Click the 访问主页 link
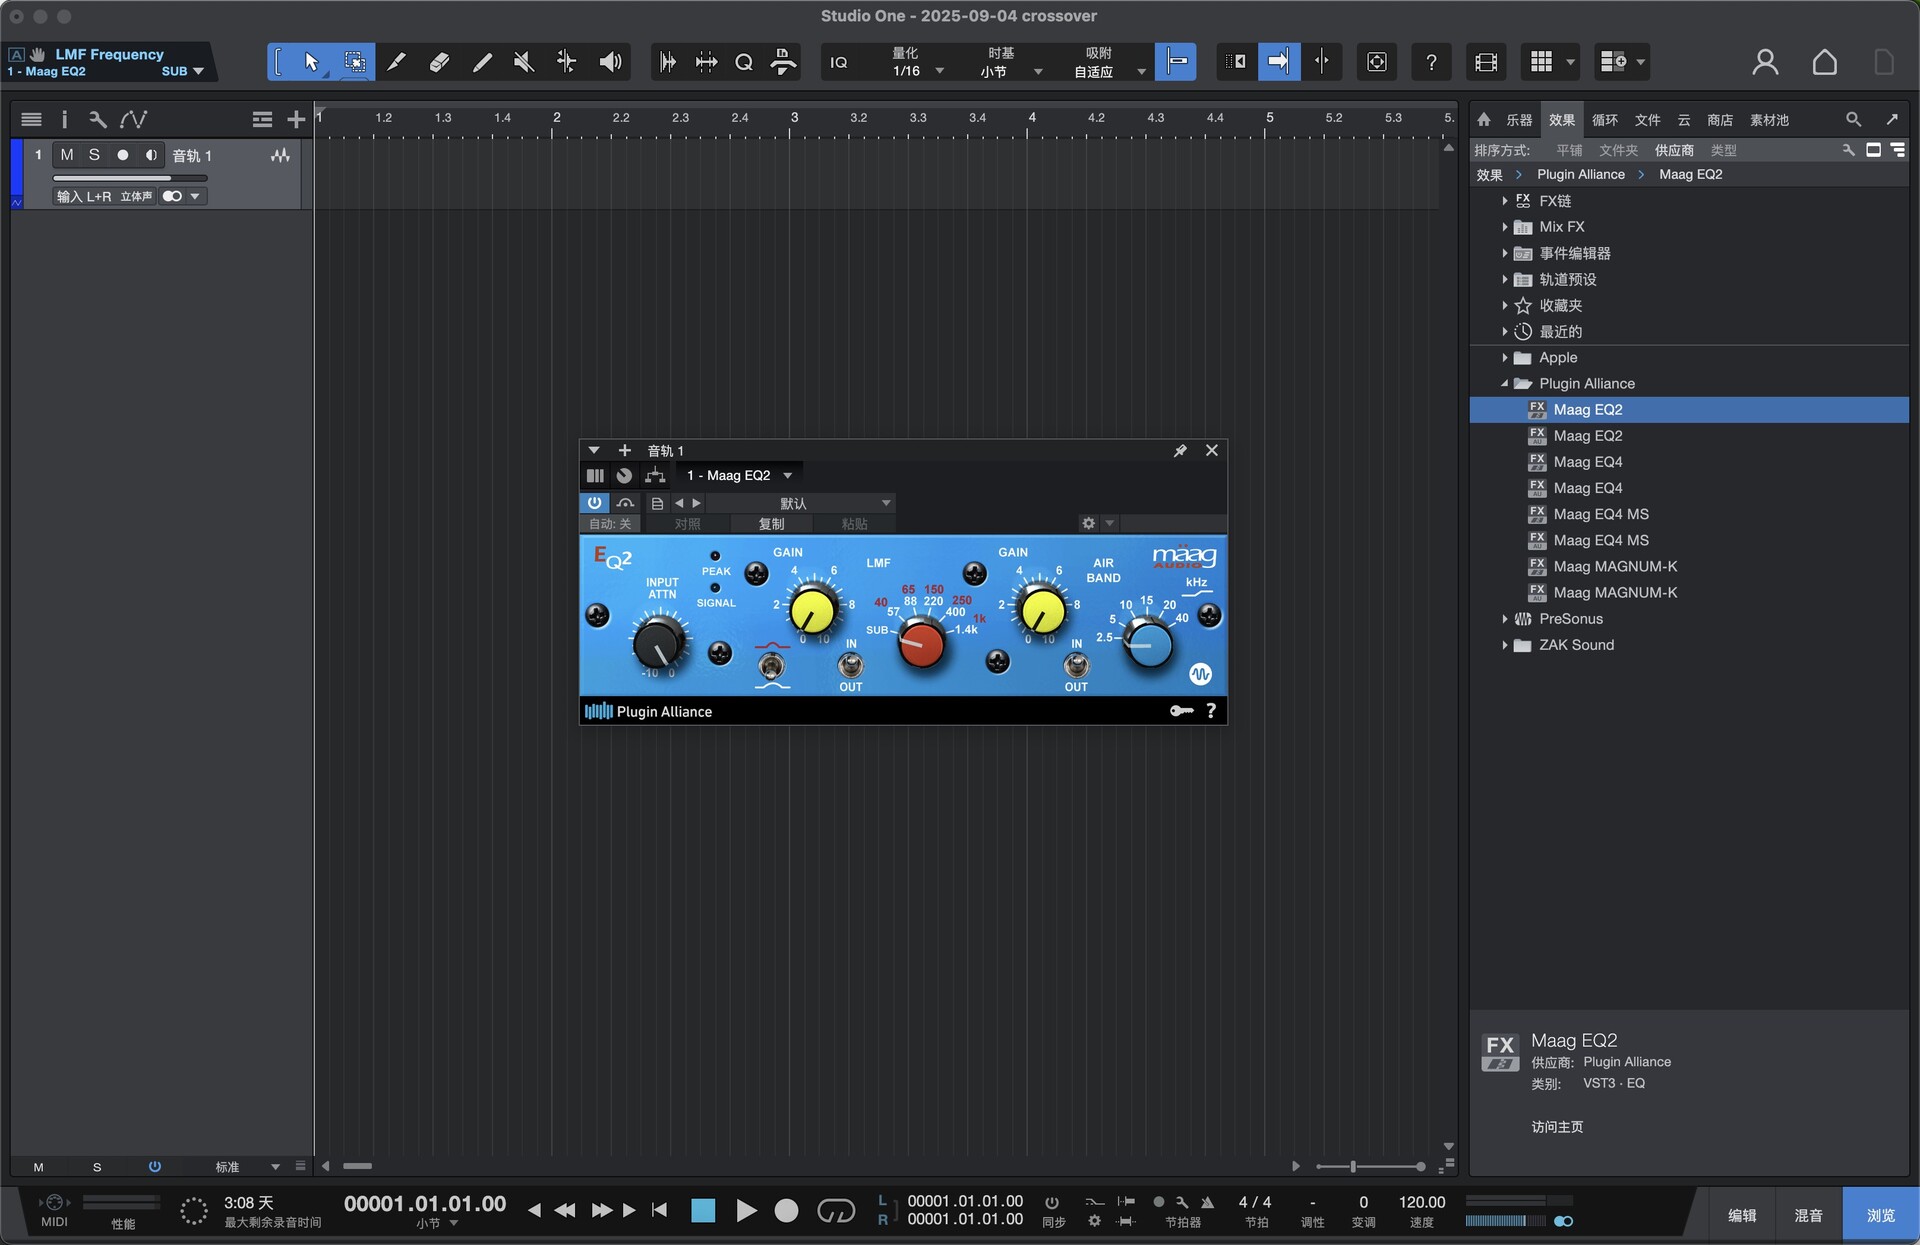1920x1245 pixels. [x=1557, y=1127]
